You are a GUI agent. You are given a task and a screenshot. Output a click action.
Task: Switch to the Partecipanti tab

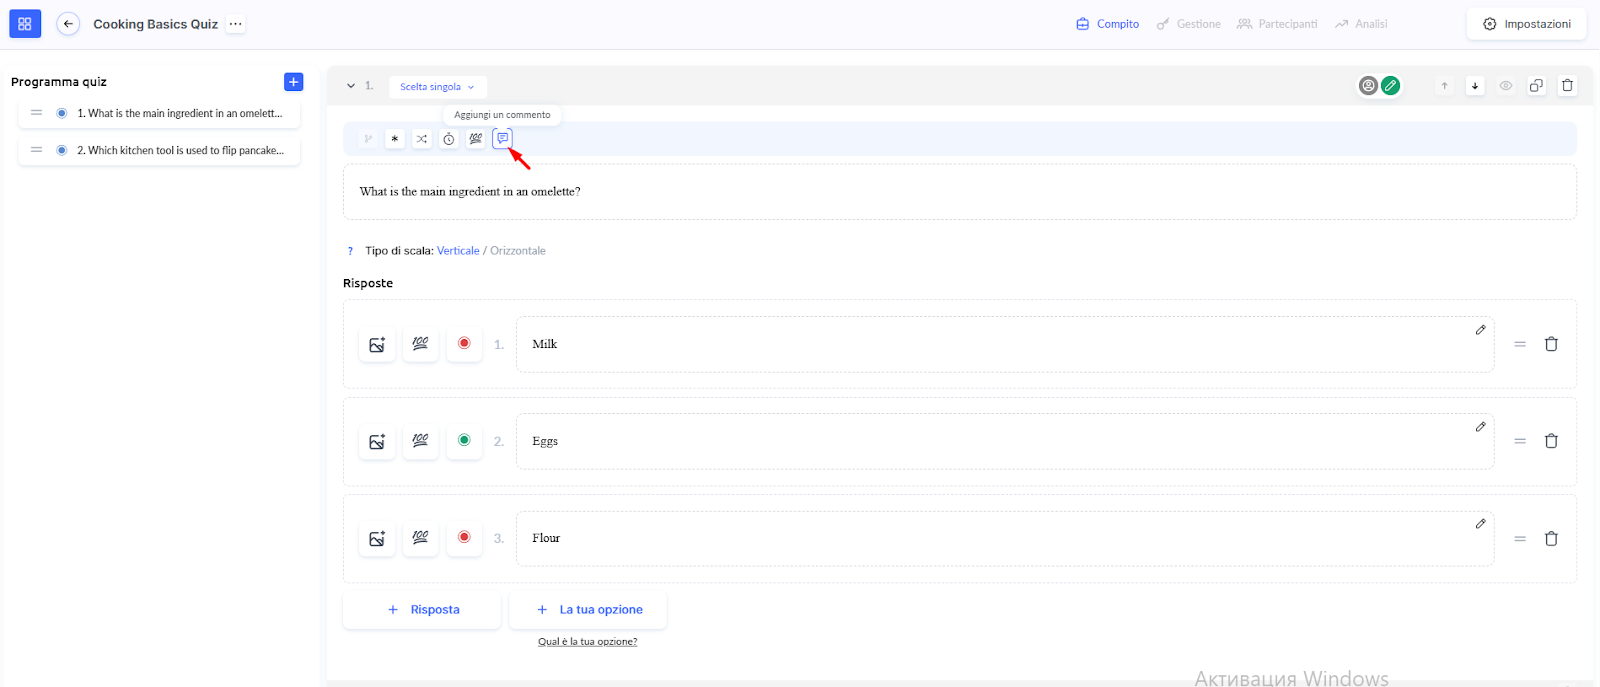(1277, 24)
